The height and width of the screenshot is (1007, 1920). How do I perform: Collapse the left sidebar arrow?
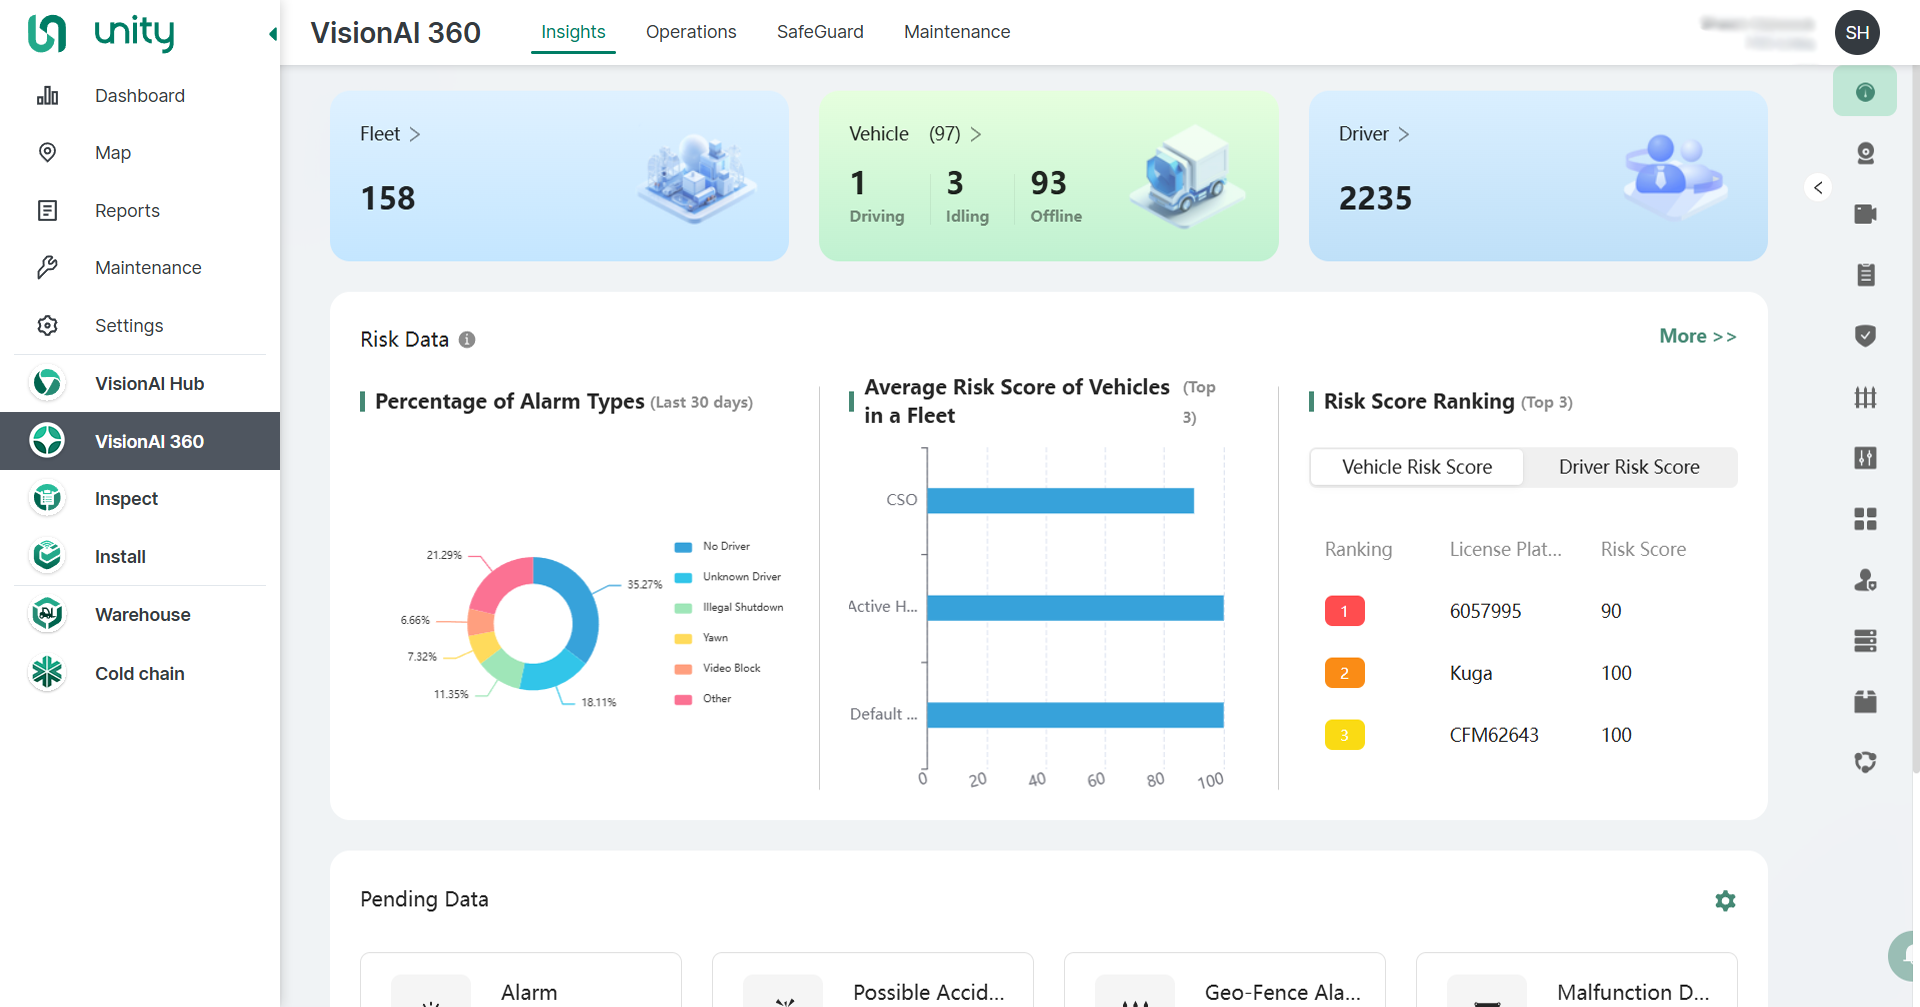(x=272, y=34)
